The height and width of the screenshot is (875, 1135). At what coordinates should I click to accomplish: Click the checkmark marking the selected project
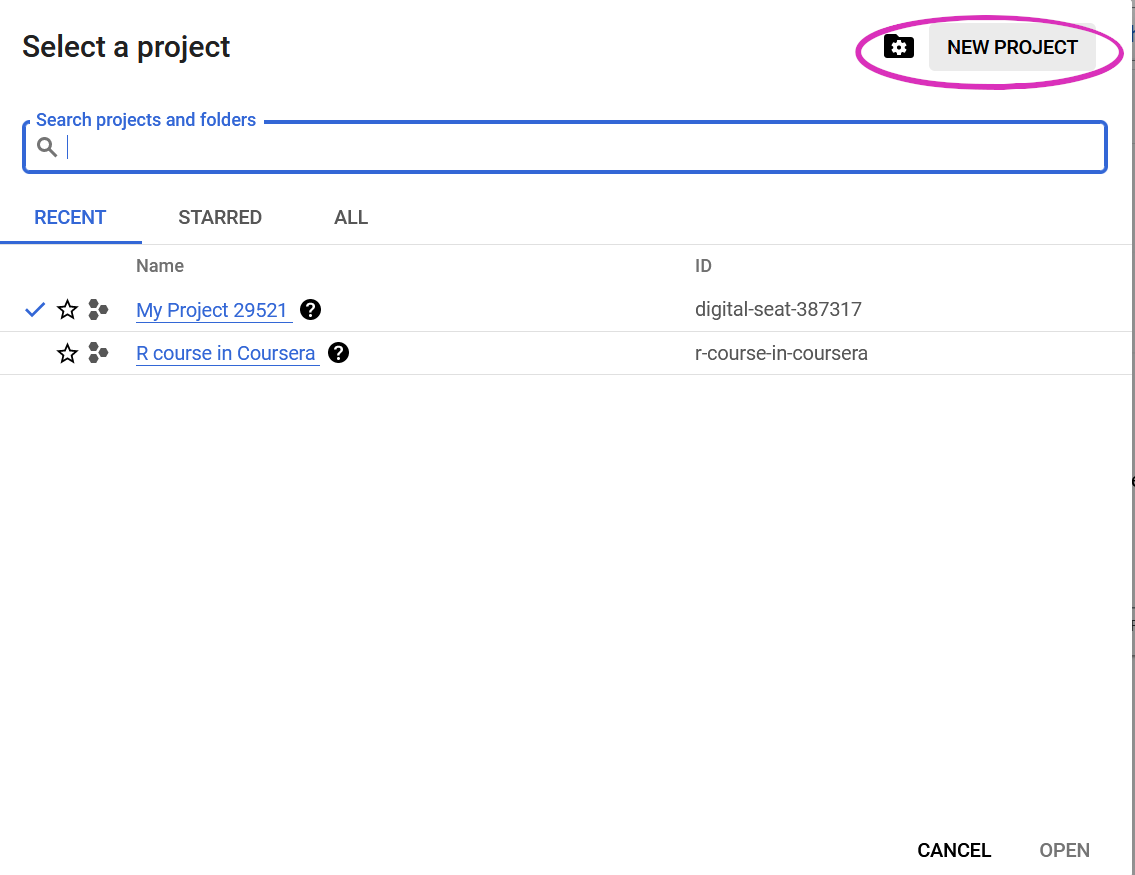tap(33, 309)
